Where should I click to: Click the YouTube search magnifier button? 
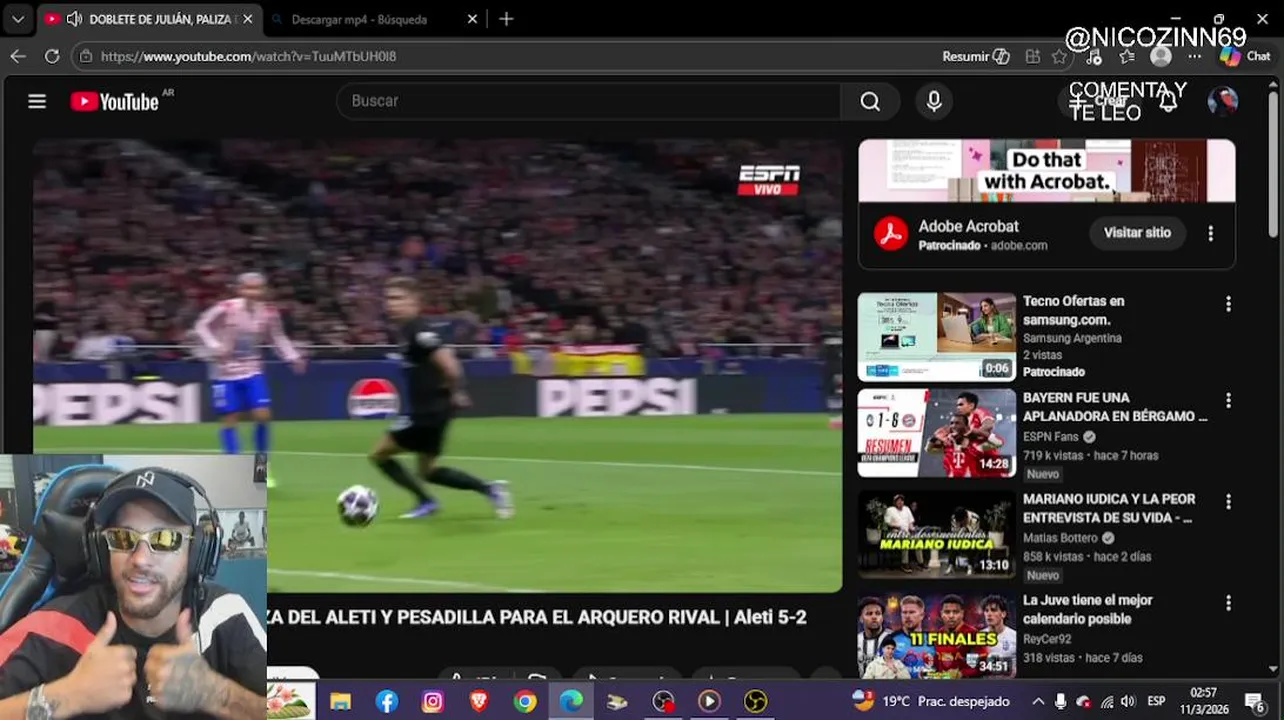870,101
